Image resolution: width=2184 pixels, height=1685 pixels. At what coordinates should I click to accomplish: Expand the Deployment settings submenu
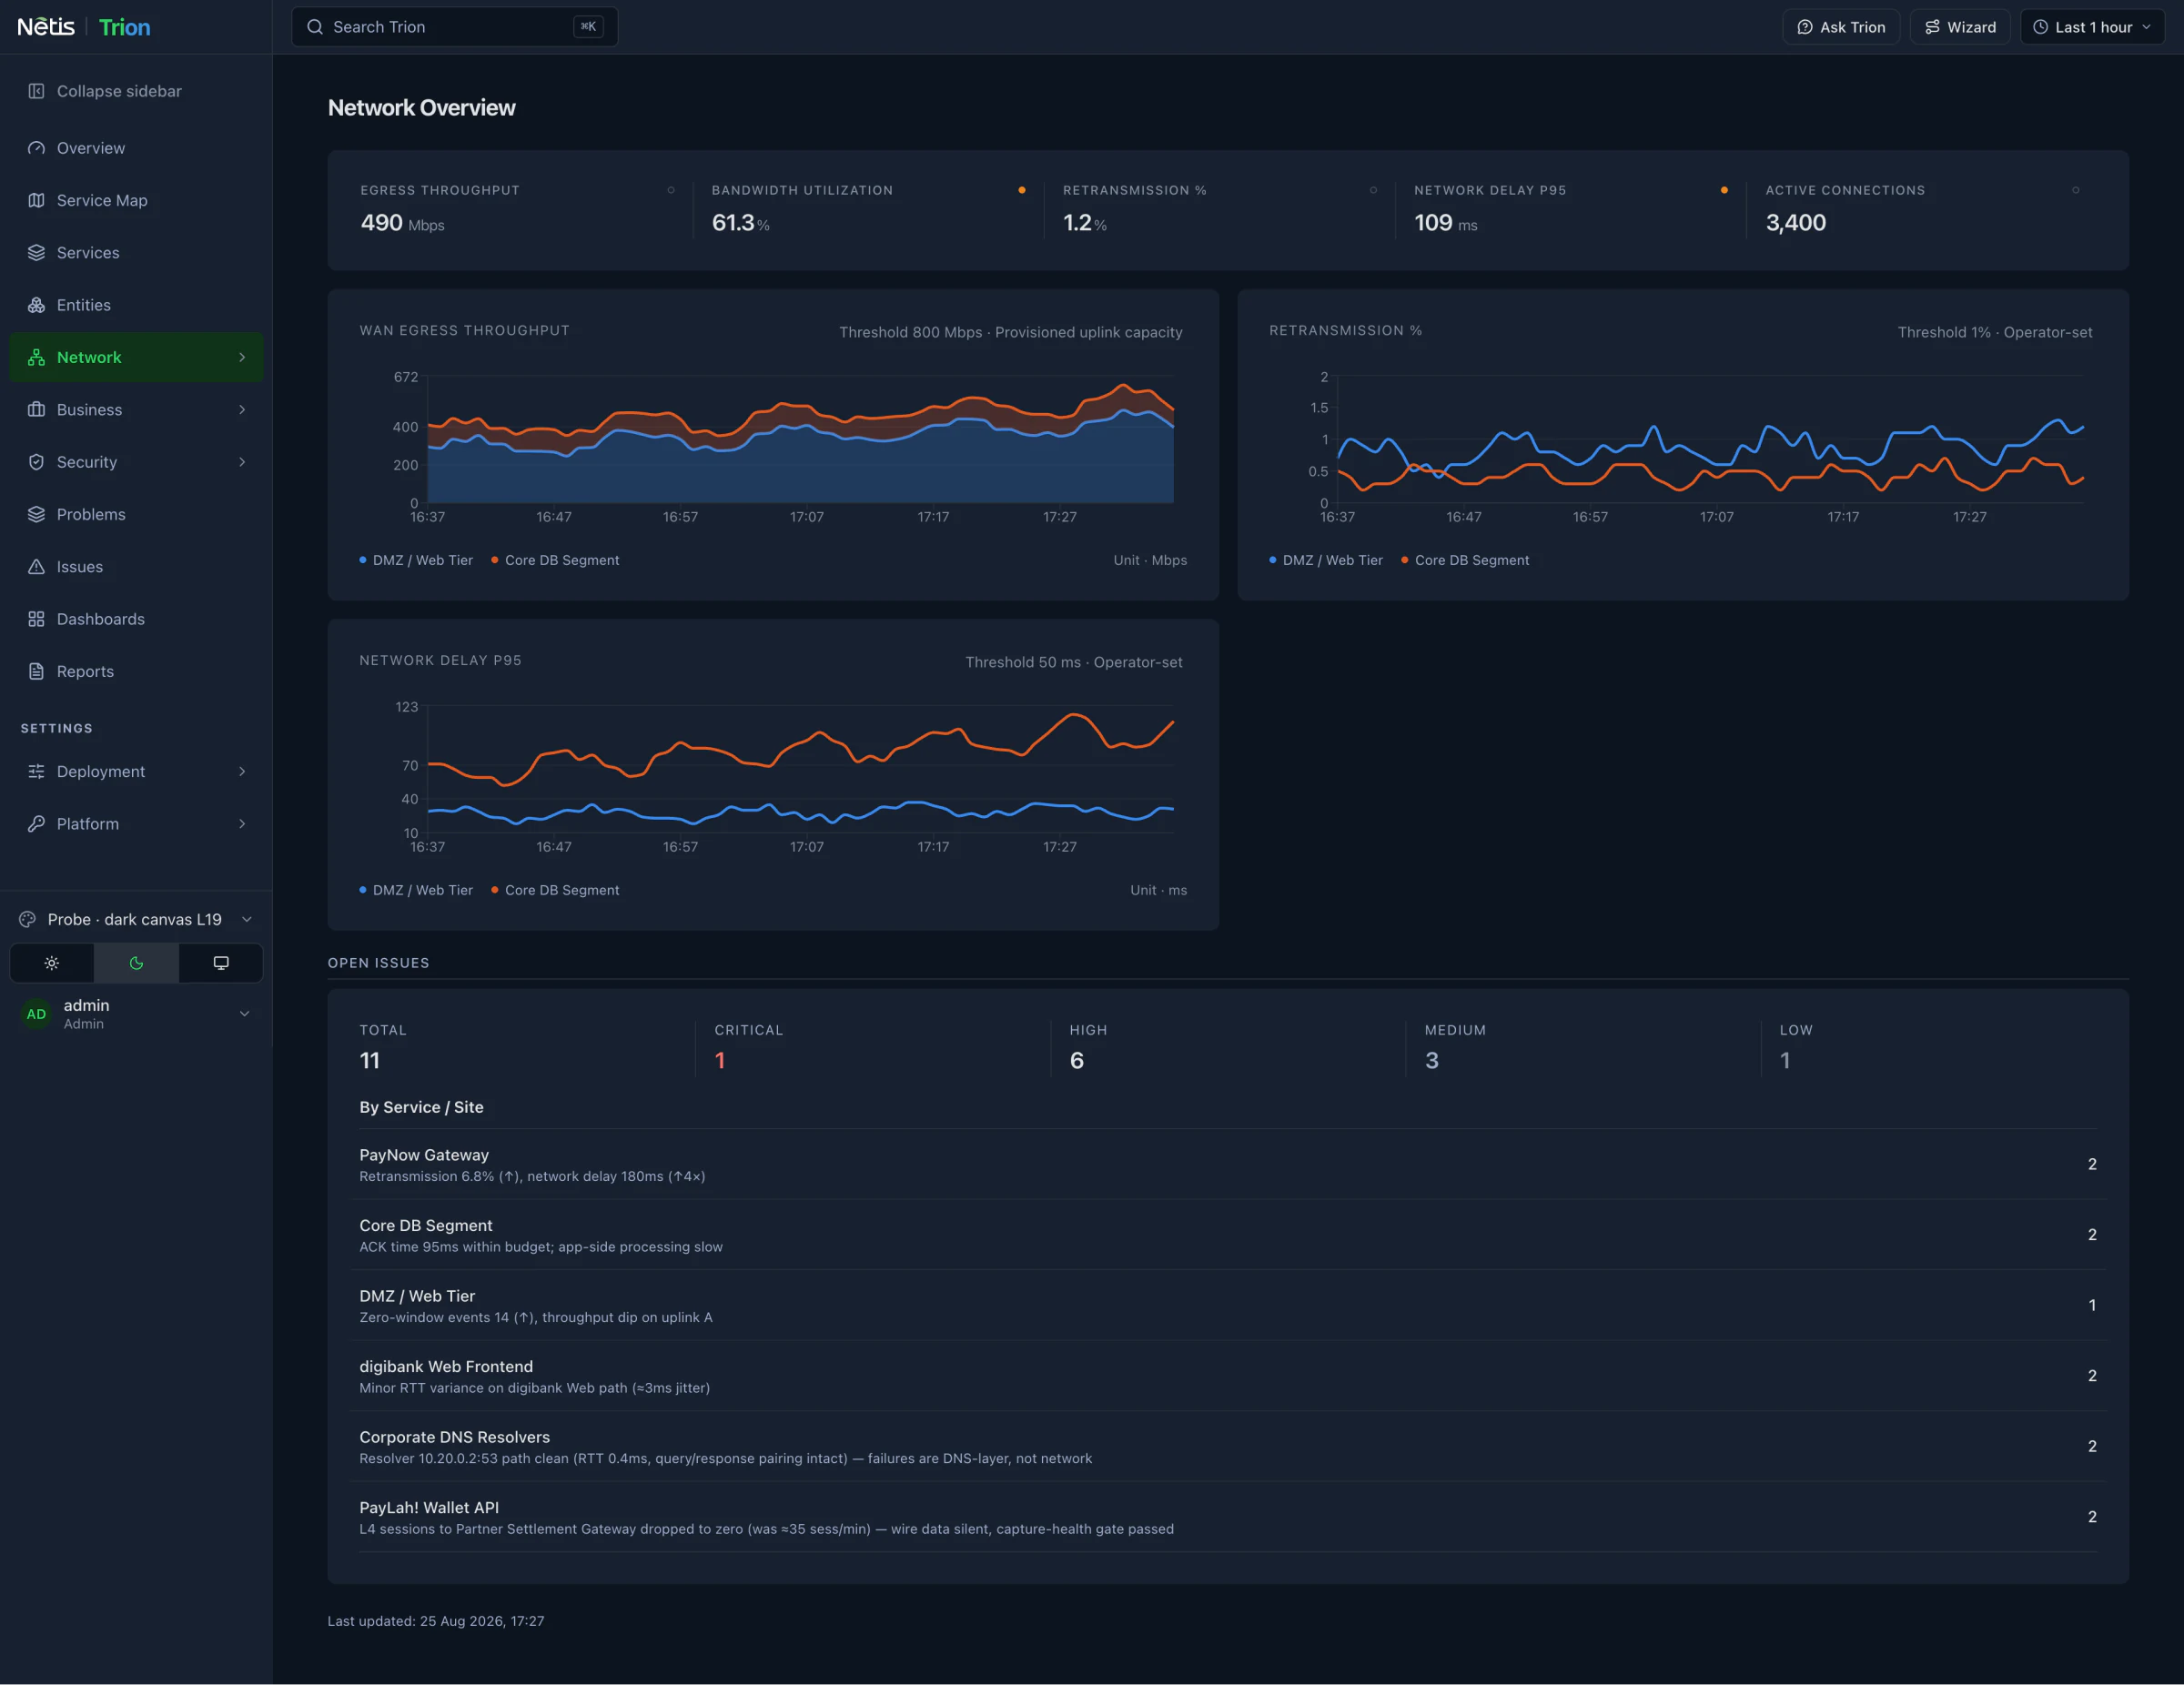[x=136, y=771]
